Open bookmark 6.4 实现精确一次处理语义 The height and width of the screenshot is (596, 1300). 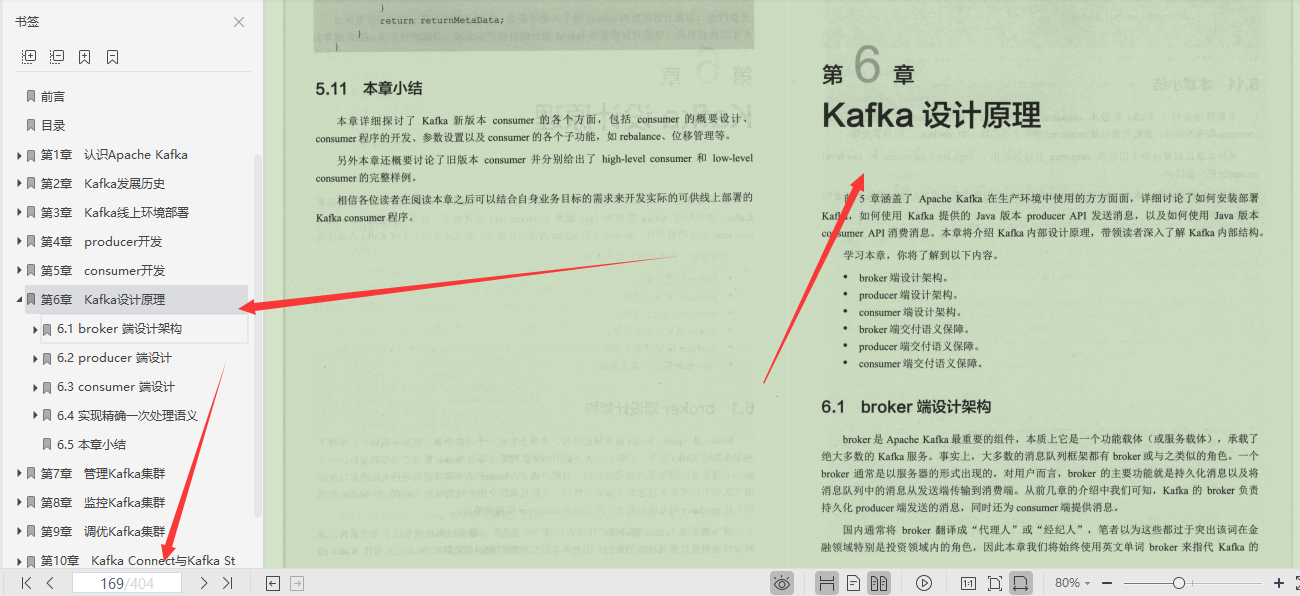127,416
